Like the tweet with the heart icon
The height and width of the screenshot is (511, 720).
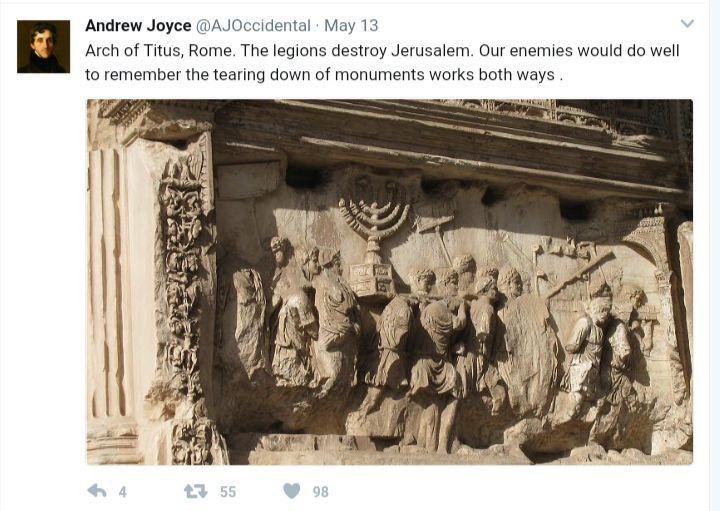click(292, 491)
